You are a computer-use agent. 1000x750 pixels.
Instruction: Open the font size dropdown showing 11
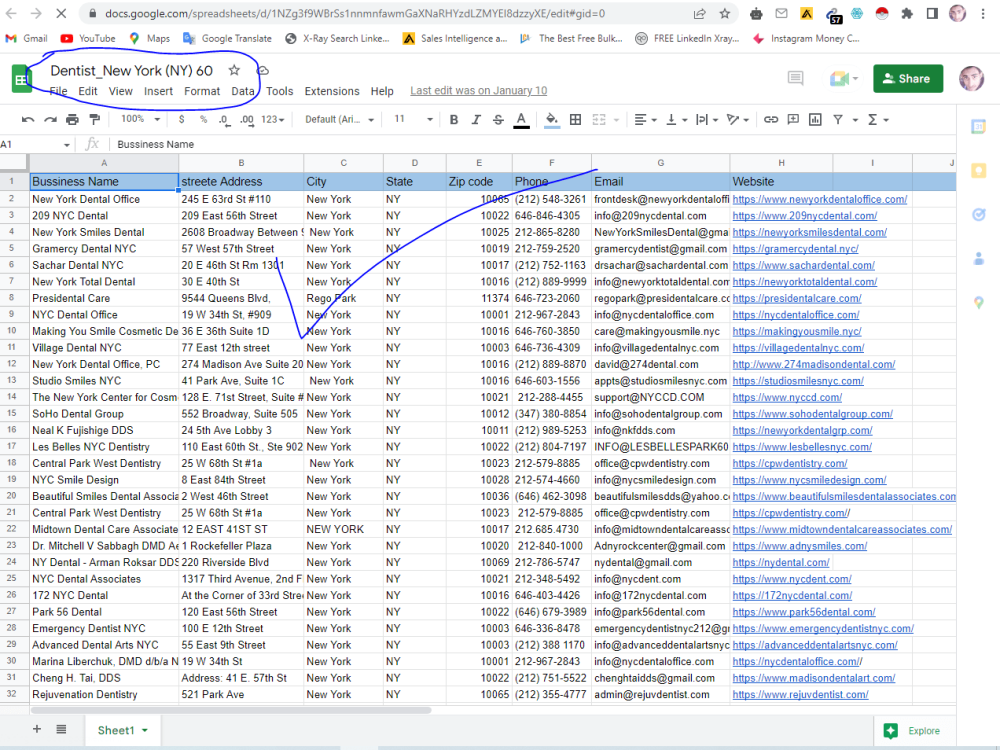(413, 119)
